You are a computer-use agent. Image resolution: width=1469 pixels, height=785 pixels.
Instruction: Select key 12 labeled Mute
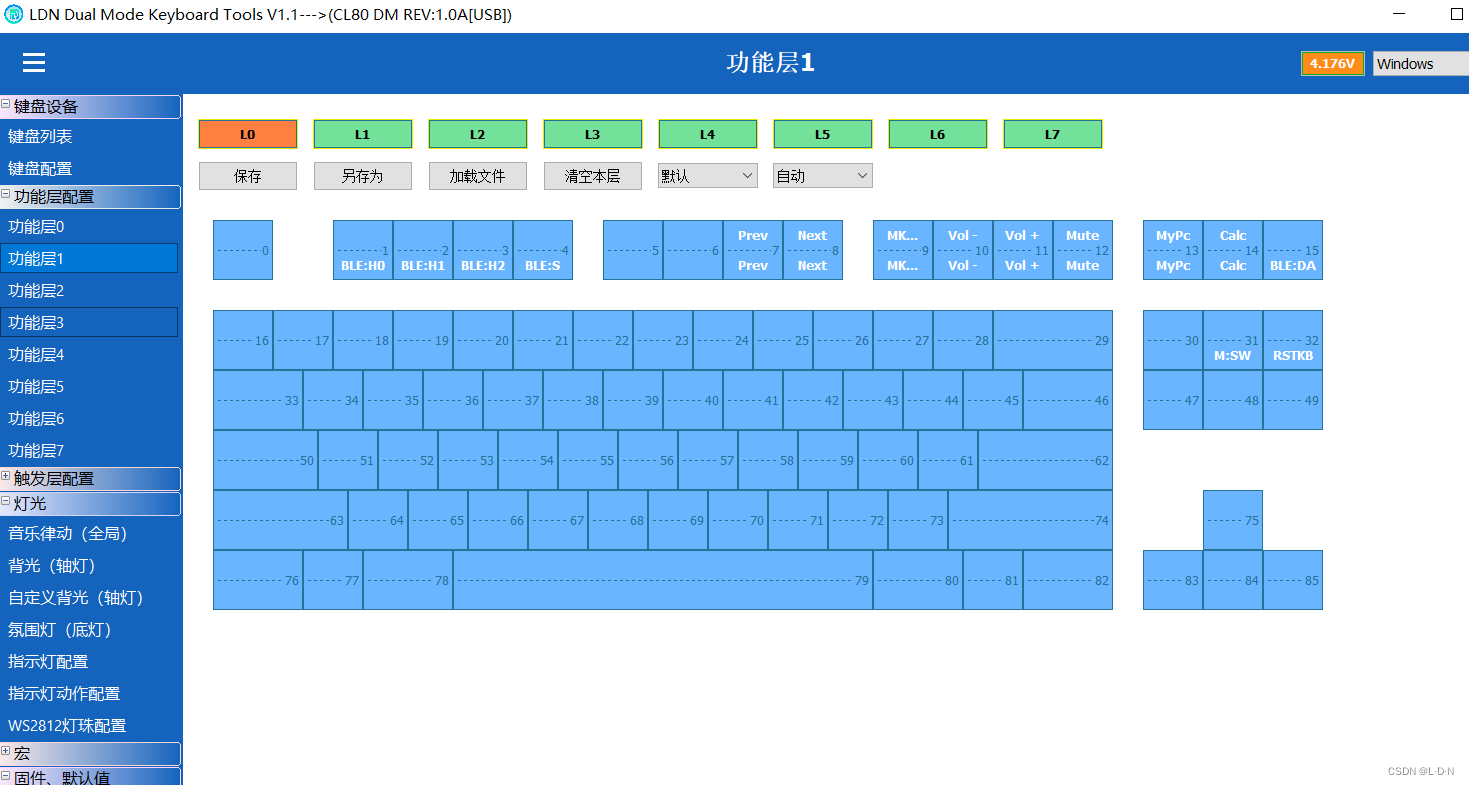click(x=1083, y=250)
